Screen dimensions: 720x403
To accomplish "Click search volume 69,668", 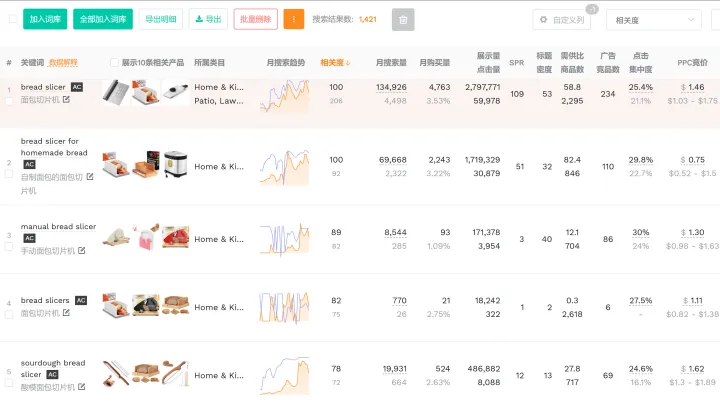I will 393,160.
